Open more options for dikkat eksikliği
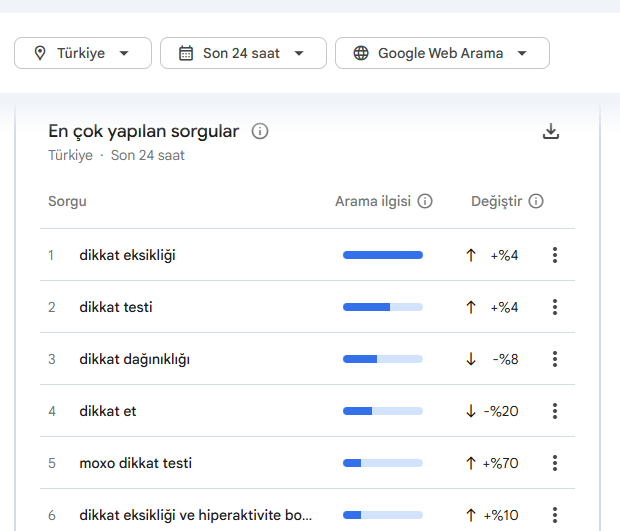The image size is (620, 531). pos(555,255)
